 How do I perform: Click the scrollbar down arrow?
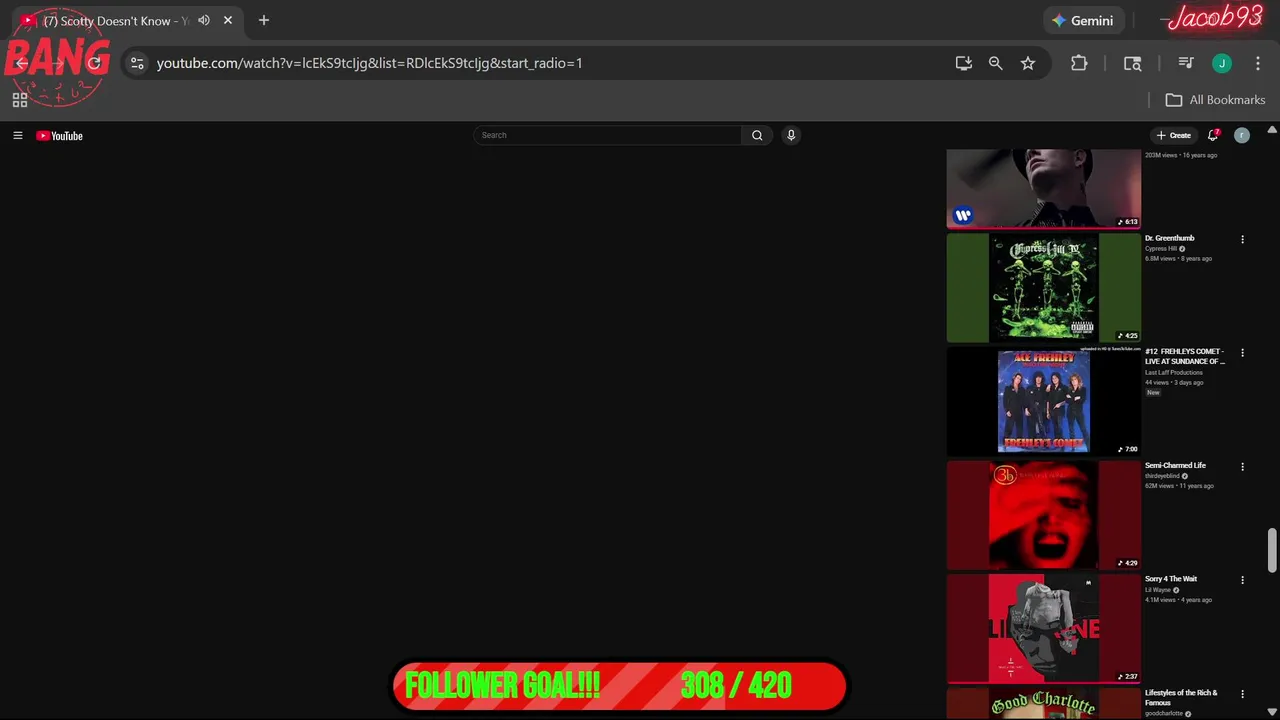tap(1272, 713)
